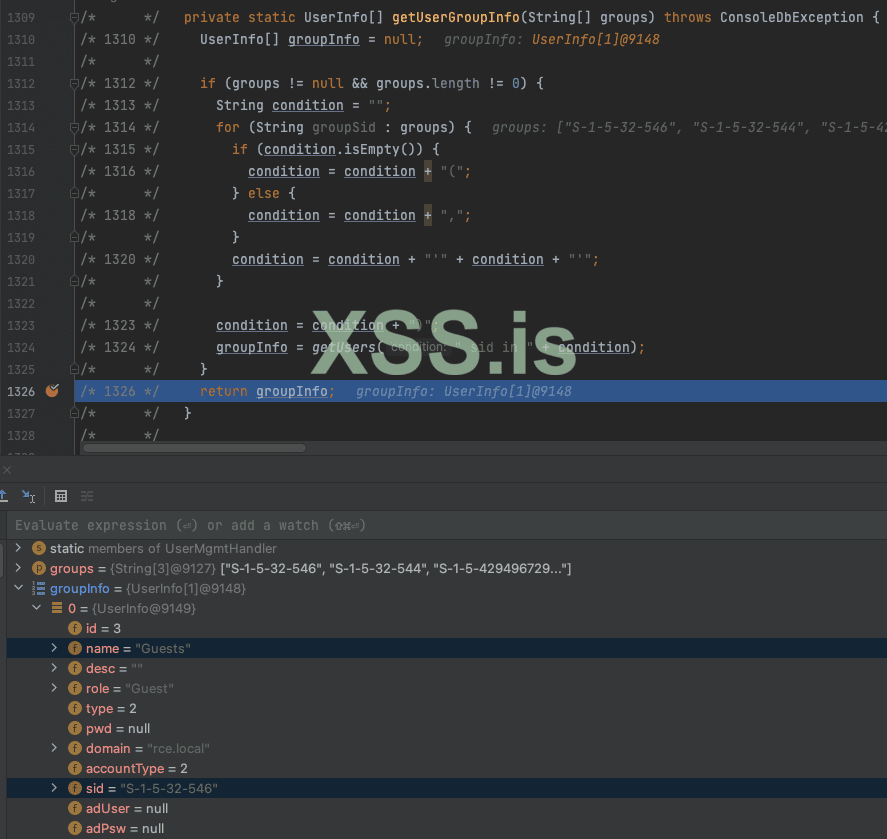Collapse the 0 = {UserInfo@9149} node
Viewport: 887px width, 839px height.
click(36, 608)
